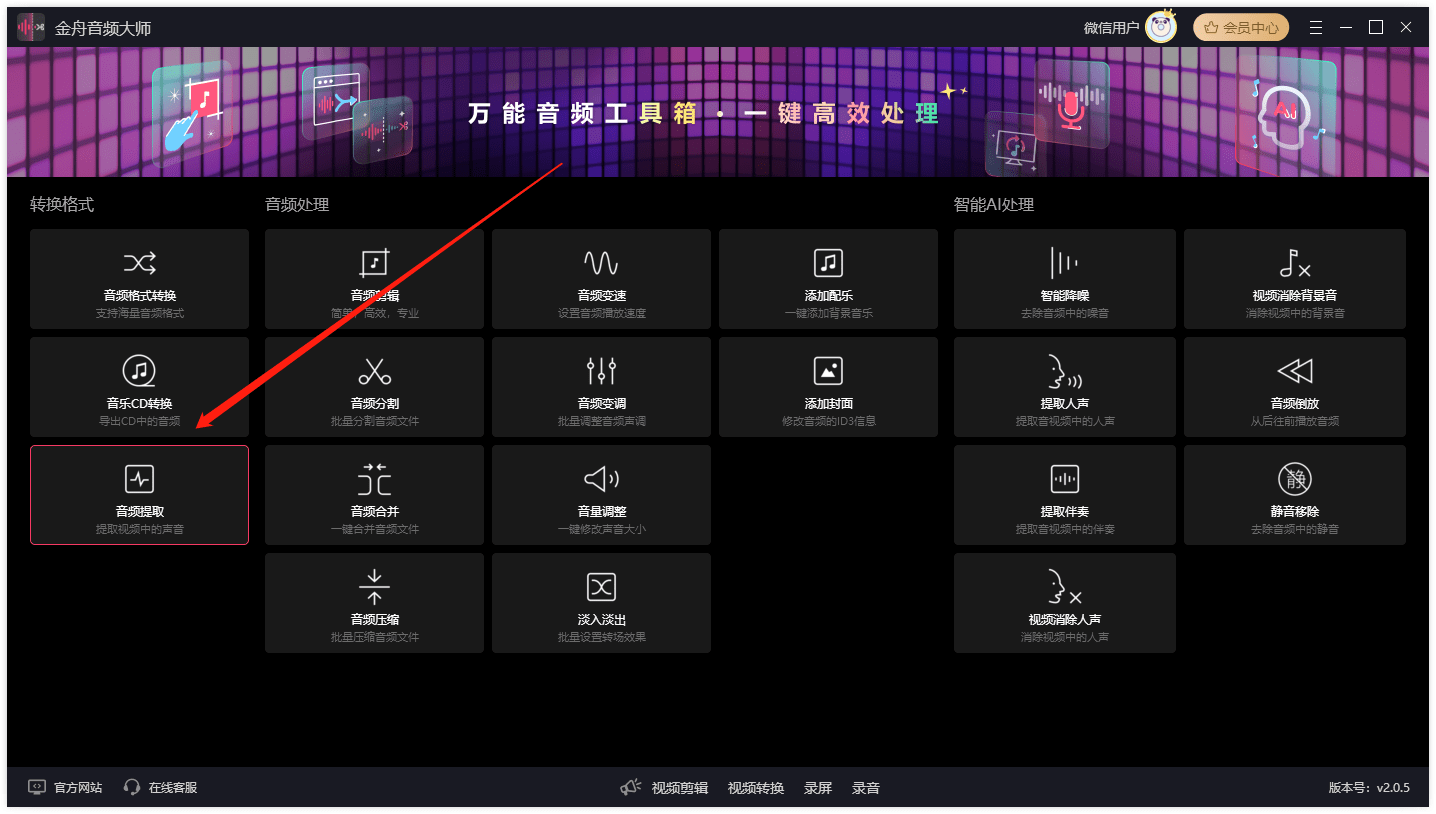The width and height of the screenshot is (1436, 814).
Task: Open the 音频格式转换 shuffle icon tool
Action: pos(139,264)
